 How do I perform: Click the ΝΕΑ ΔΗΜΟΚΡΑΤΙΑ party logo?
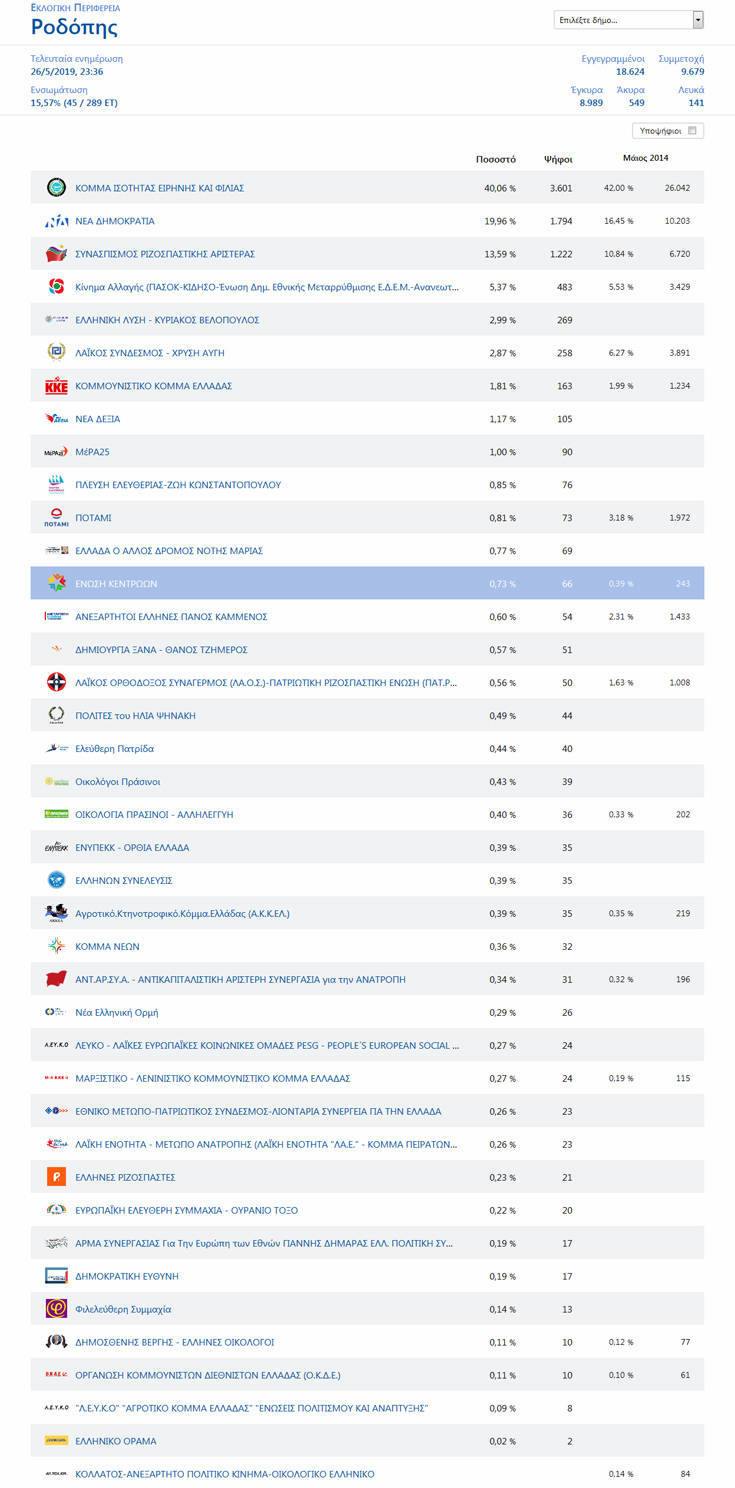[56, 221]
